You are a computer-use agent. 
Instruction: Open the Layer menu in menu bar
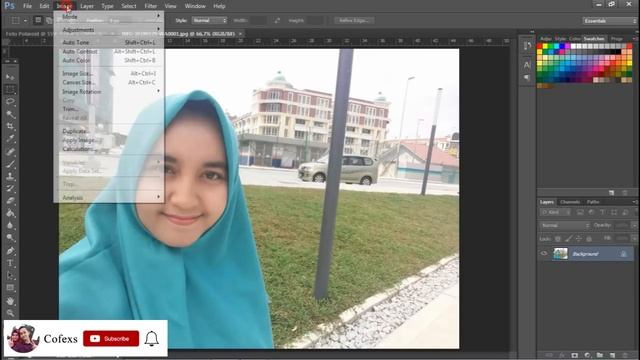click(x=87, y=6)
